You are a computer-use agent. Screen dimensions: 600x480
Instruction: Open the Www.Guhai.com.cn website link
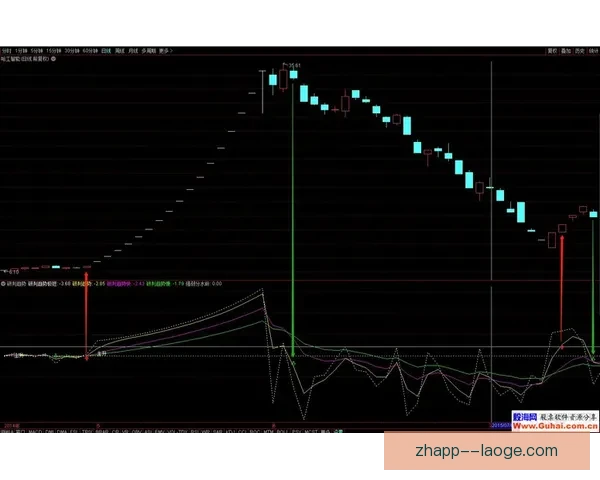tap(555, 426)
